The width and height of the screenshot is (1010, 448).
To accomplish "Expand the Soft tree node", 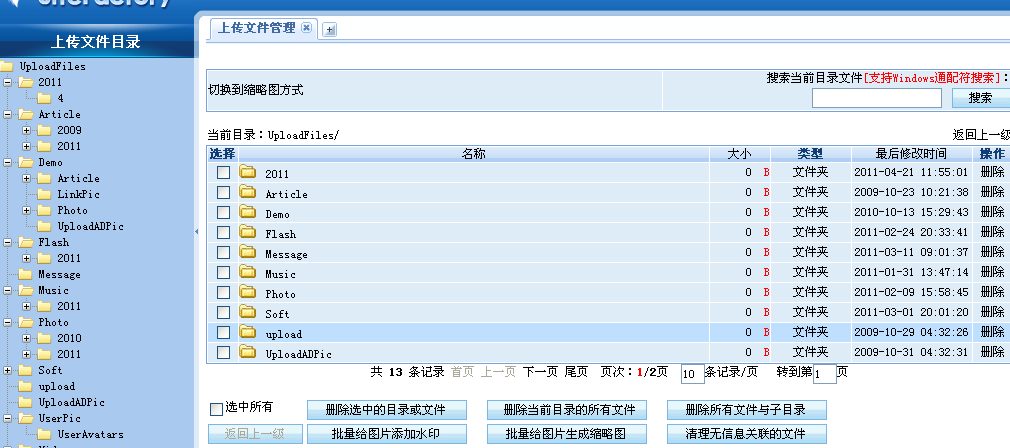I will [8, 370].
